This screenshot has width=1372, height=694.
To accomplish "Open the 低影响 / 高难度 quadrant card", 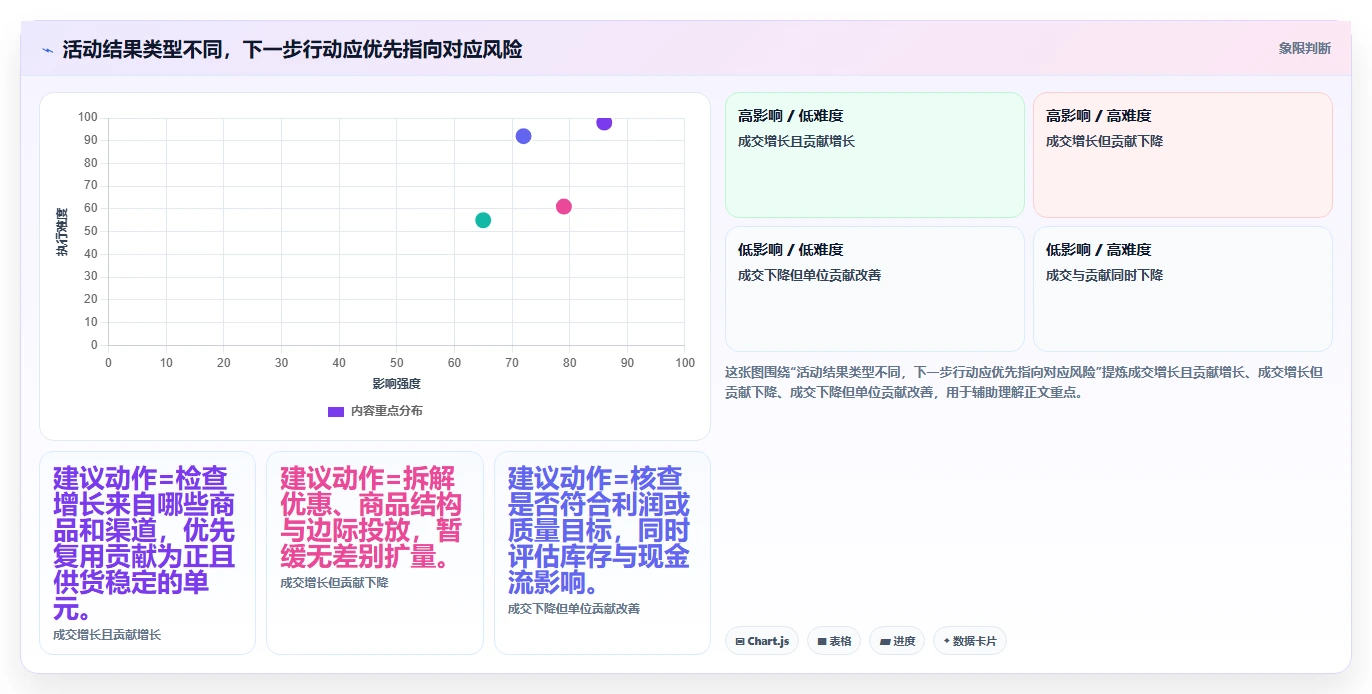I will 1183,289.
